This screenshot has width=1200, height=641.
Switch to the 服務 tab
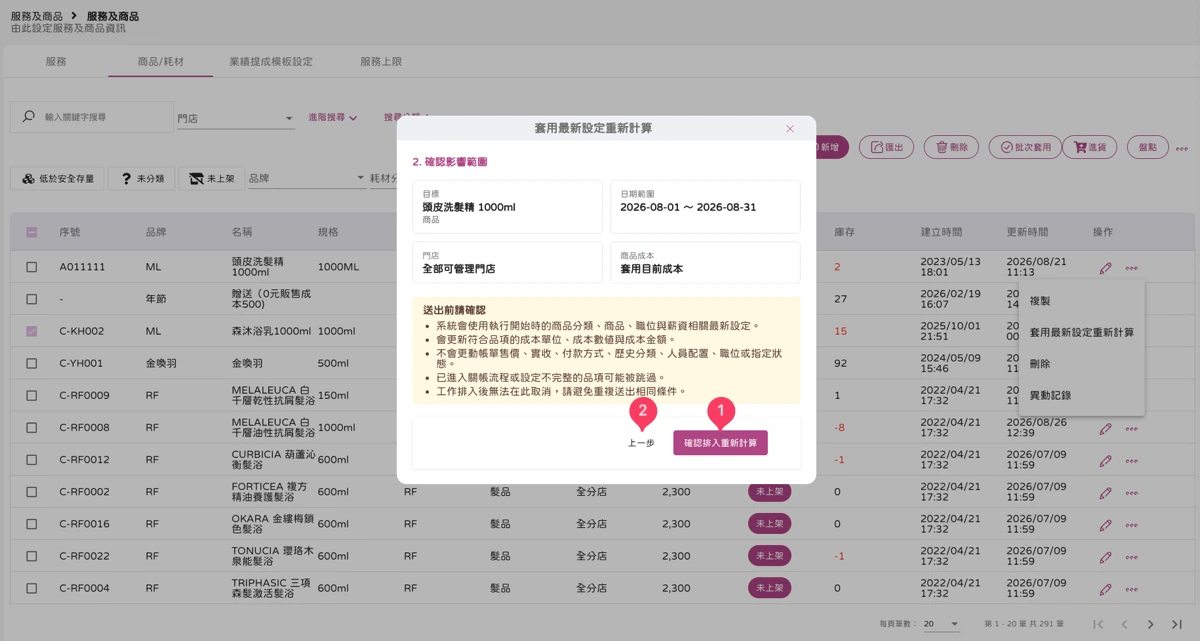point(56,61)
